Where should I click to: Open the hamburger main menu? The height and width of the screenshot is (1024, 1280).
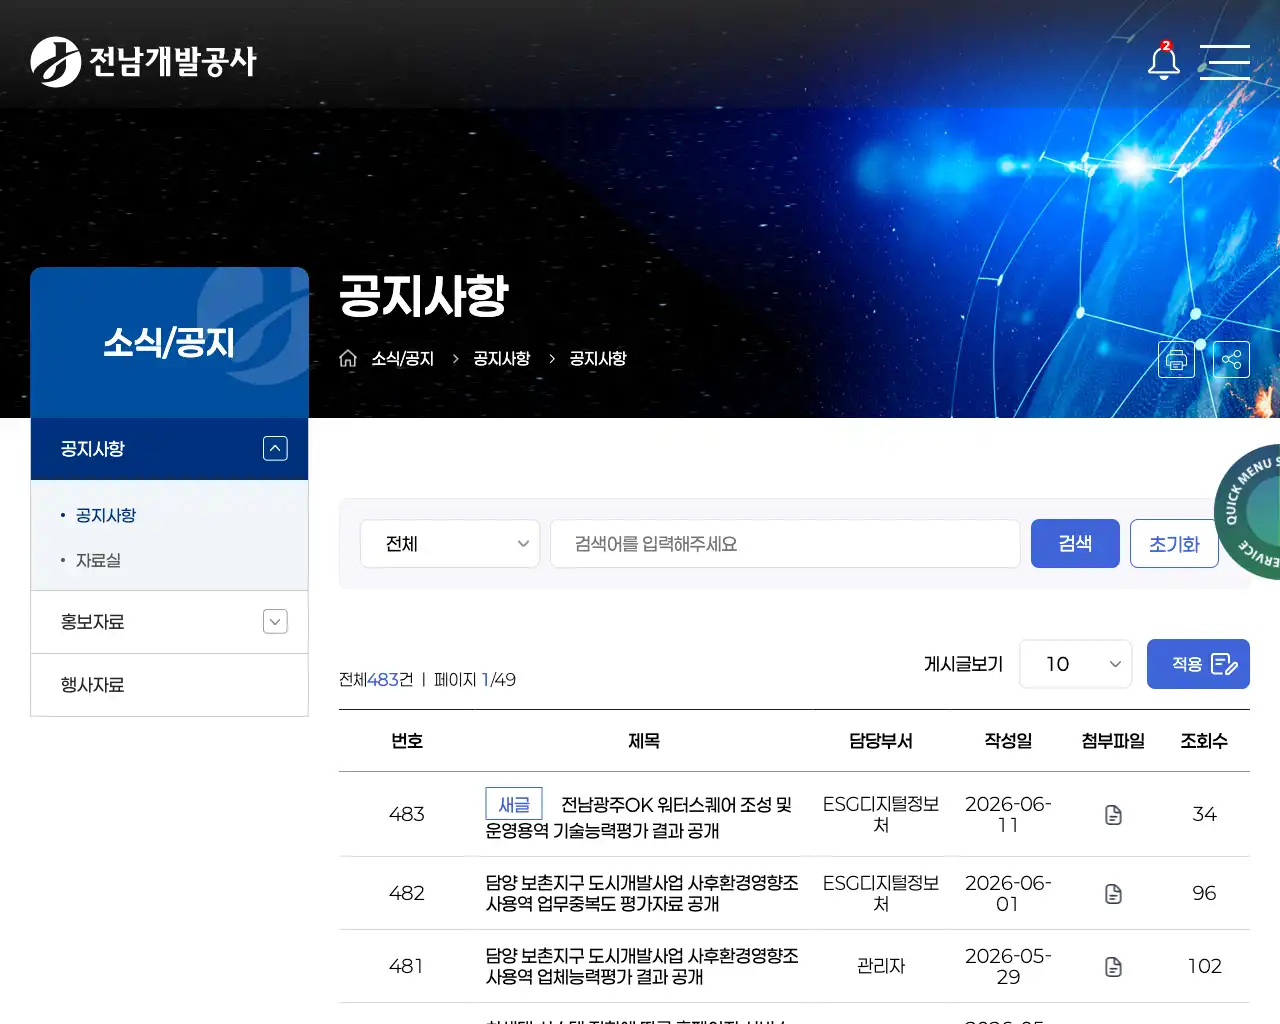coord(1225,62)
